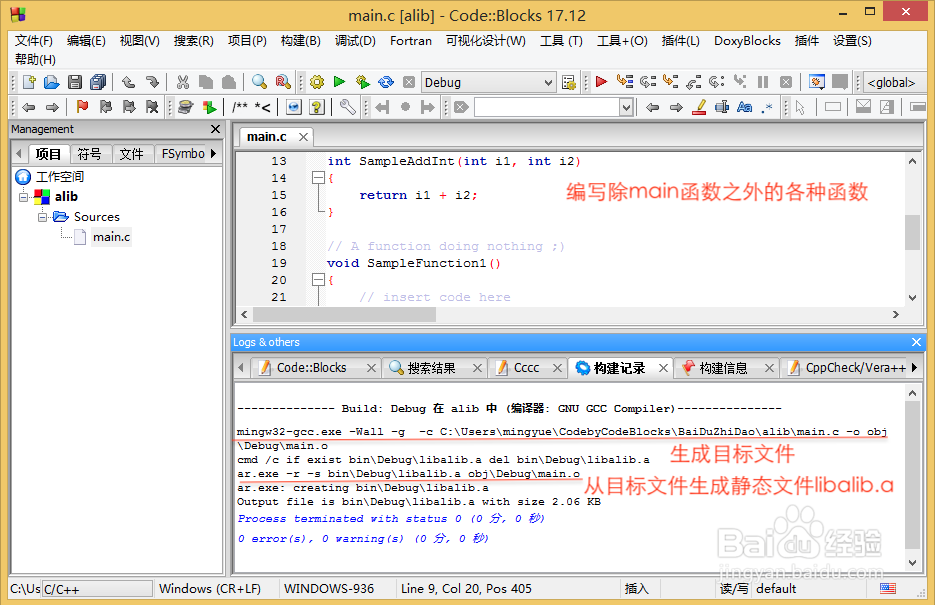Click the editor vertical scrollbar thumb
935x605 pixels.
[912, 232]
